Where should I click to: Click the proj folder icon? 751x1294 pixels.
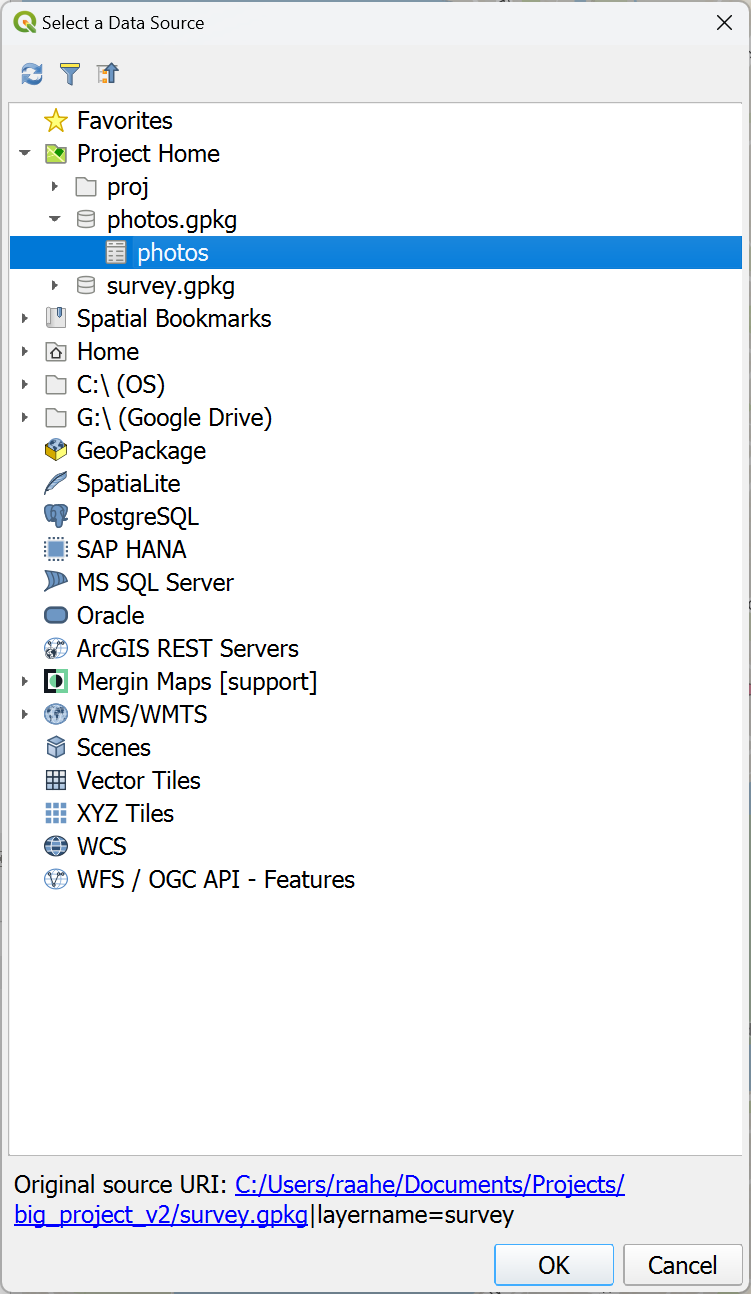click(x=86, y=187)
